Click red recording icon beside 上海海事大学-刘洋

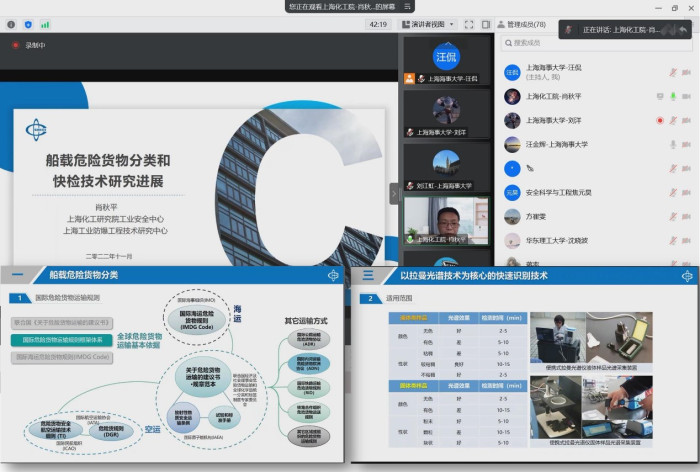pyautogui.click(x=660, y=121)
